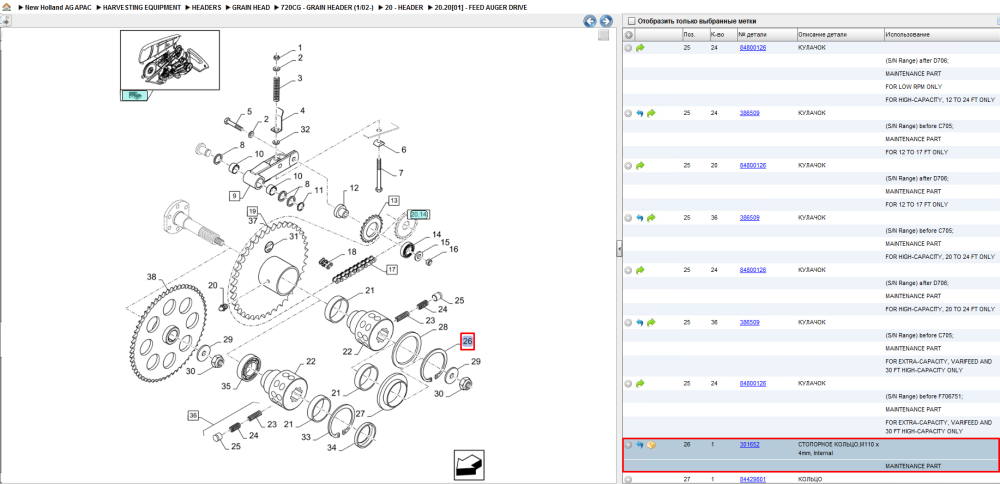The image size is (1000, 484).
Task: Select callout 33 on the diagram
Action: (305, 437)
